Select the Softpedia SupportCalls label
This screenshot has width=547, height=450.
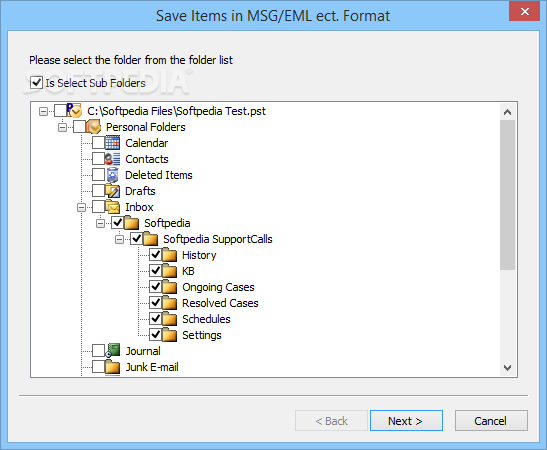click(x=218, y=239)
